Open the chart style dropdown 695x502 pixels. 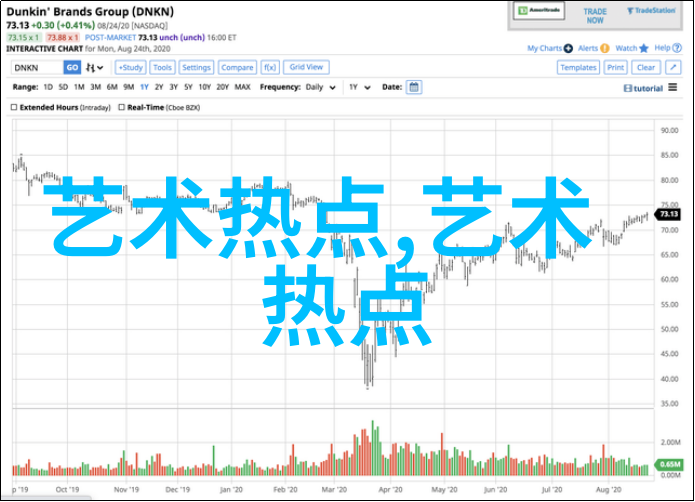[x=94, y=68]
